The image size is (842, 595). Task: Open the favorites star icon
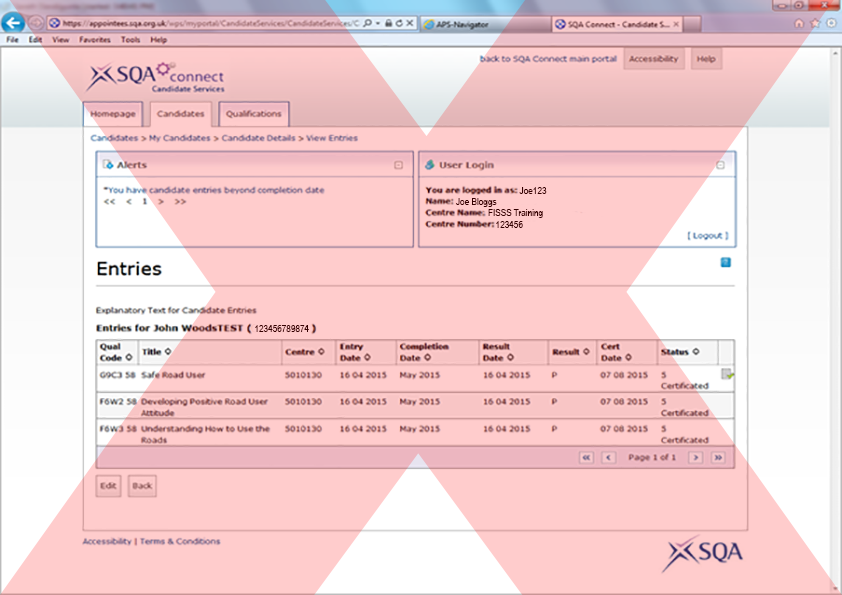815,23
